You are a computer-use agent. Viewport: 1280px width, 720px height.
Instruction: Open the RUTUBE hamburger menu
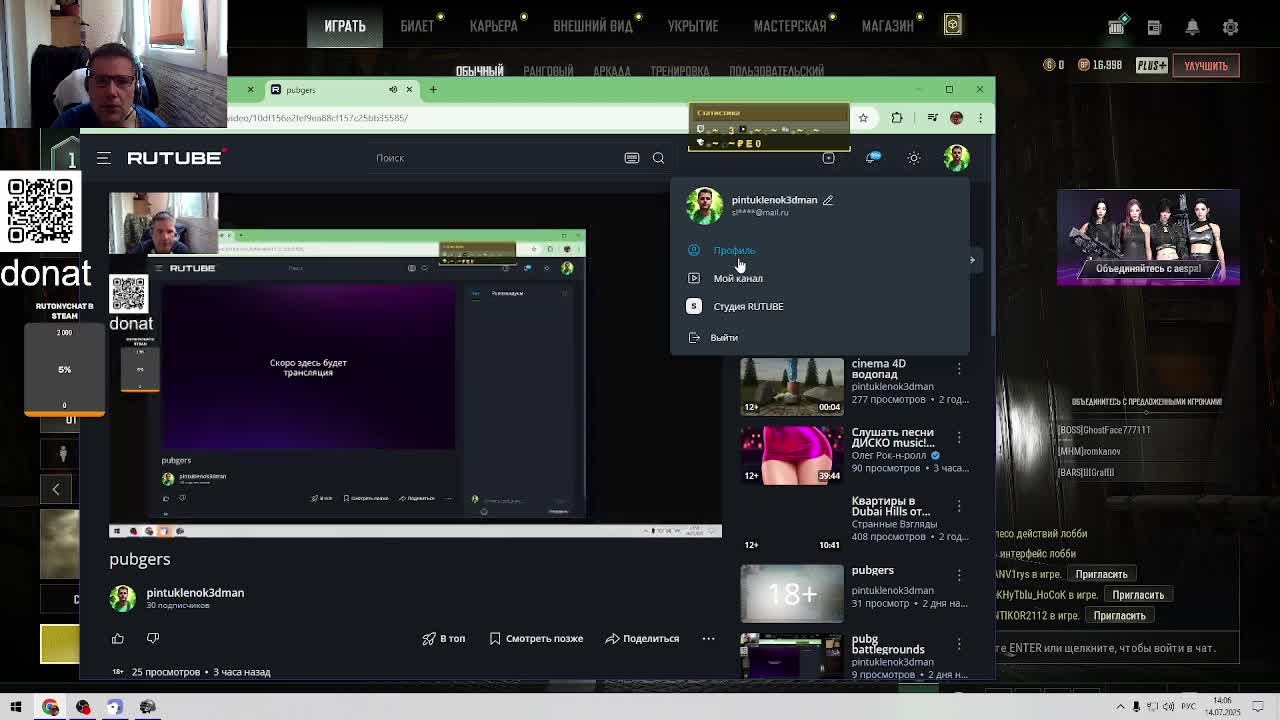(x=103, y=158)
